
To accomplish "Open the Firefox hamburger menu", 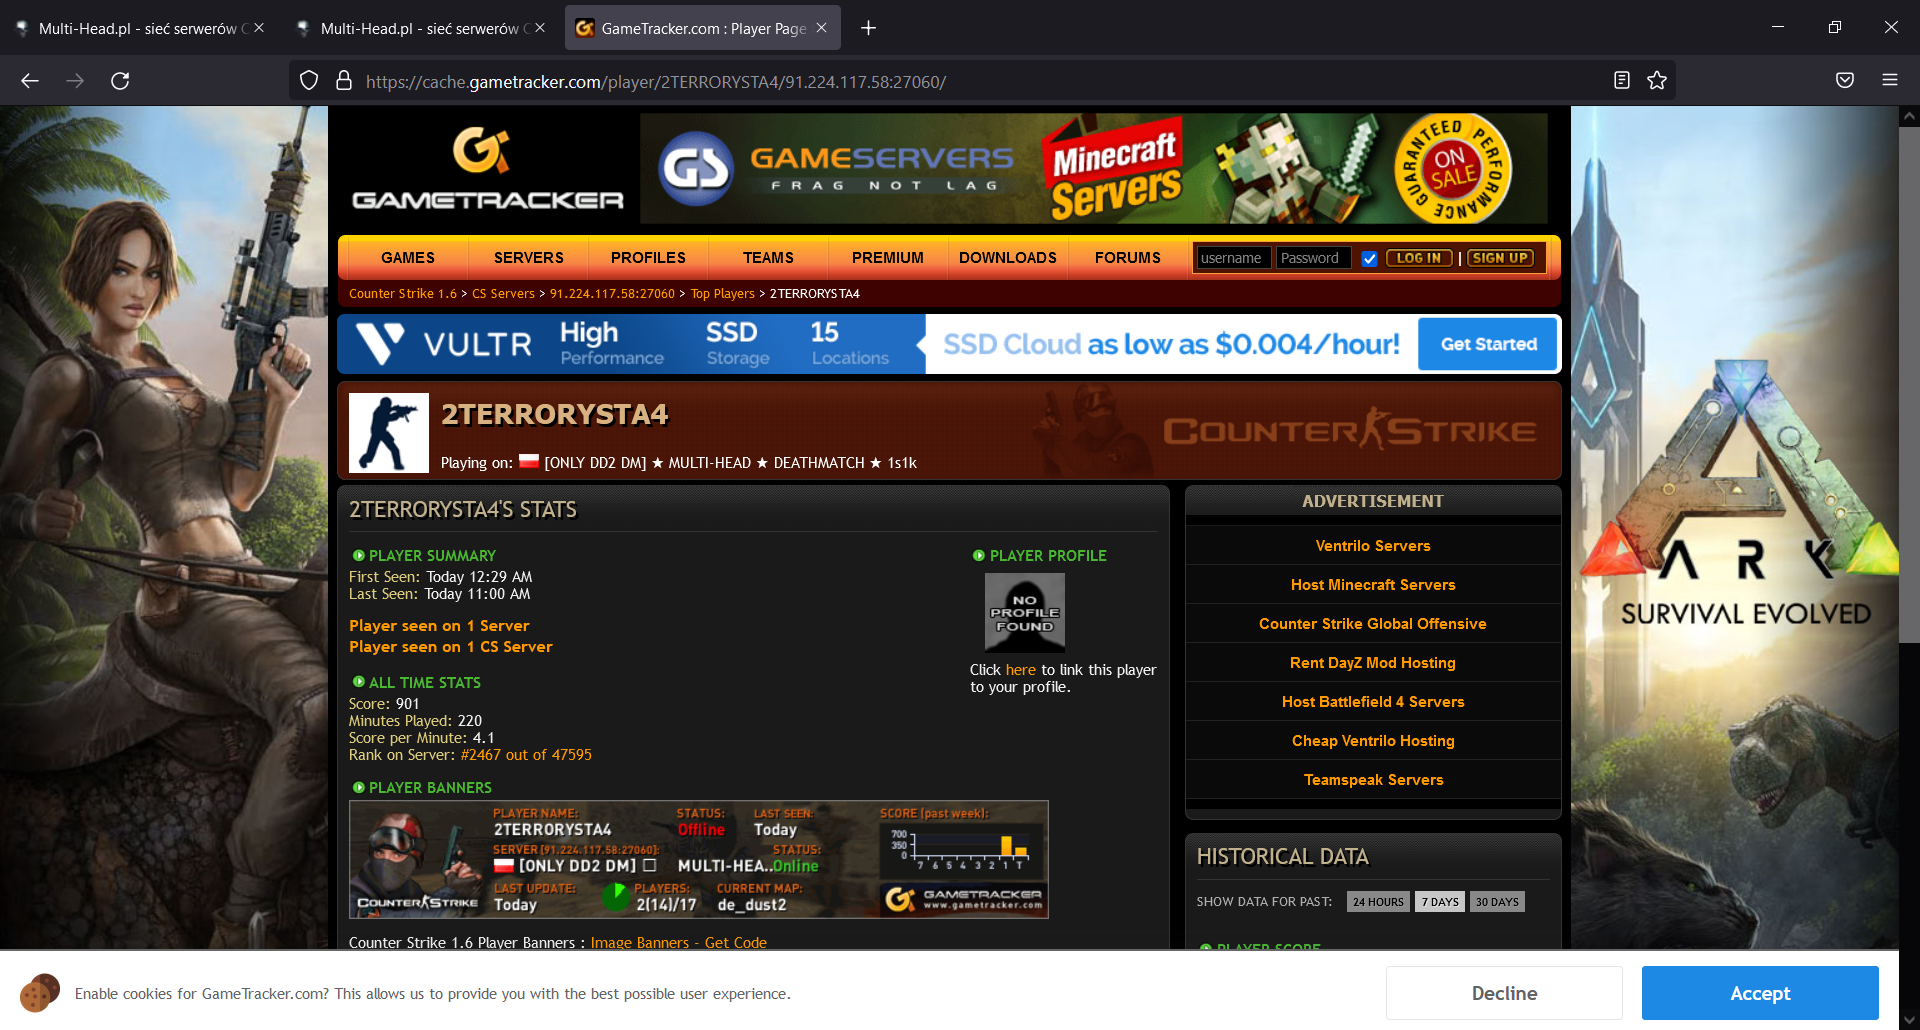I will 1889,81.
